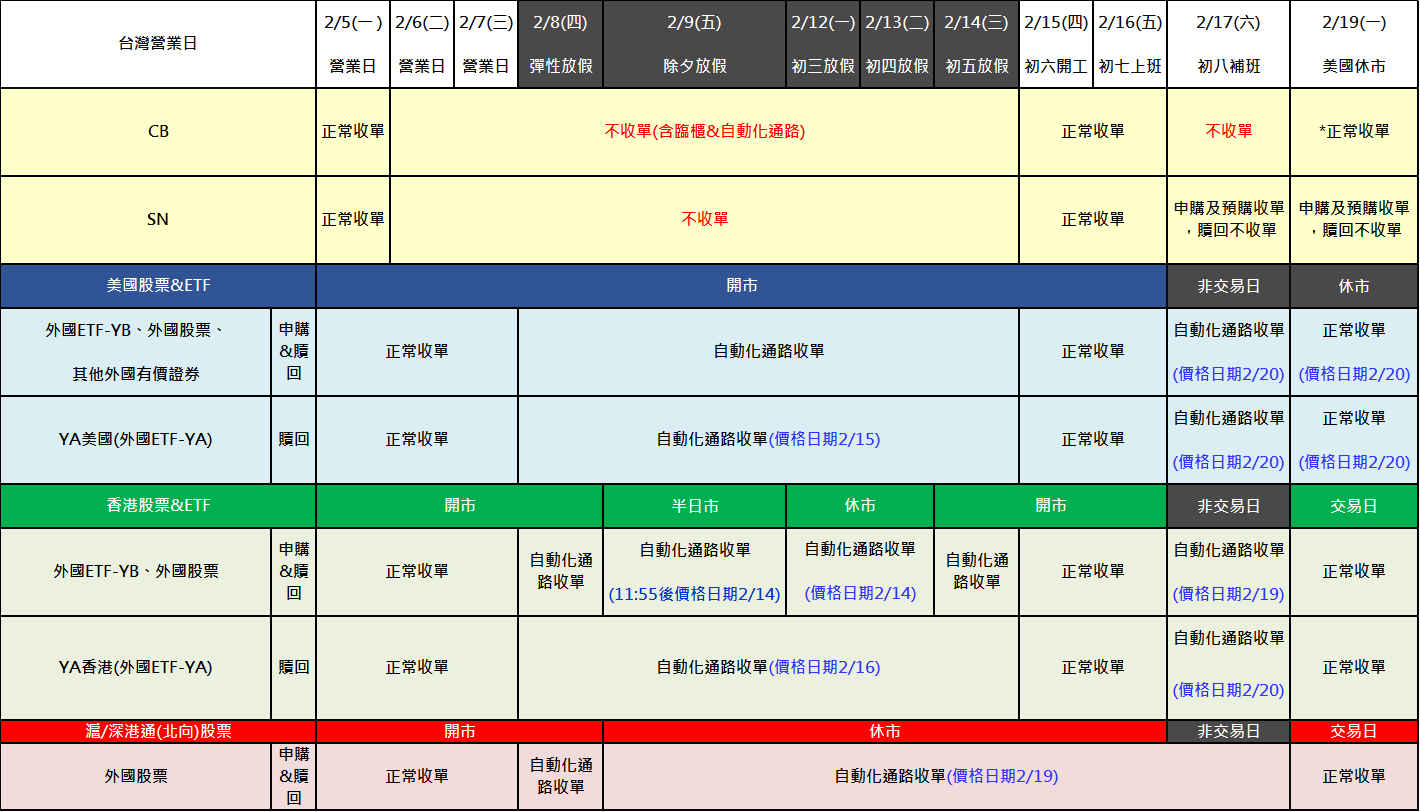Select the 2/17(六) 初八補班 header cell

tap(1229, 44)
